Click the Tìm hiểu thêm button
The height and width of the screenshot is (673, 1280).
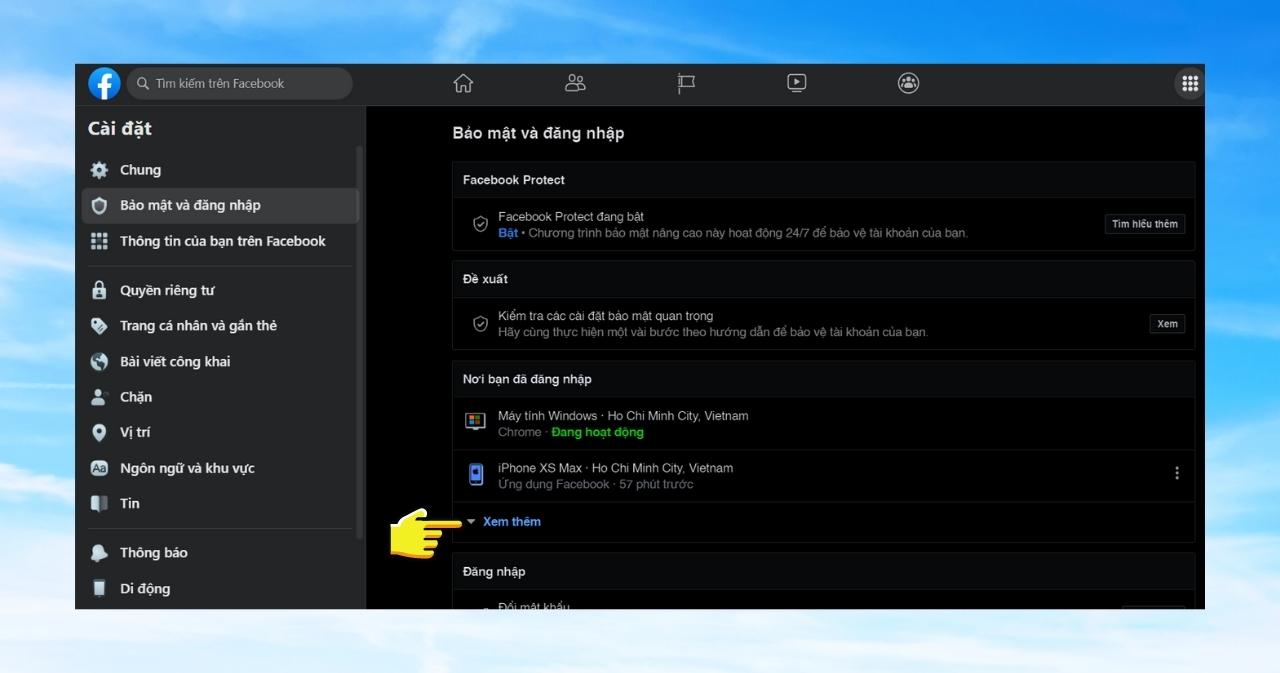point(1145,224)
